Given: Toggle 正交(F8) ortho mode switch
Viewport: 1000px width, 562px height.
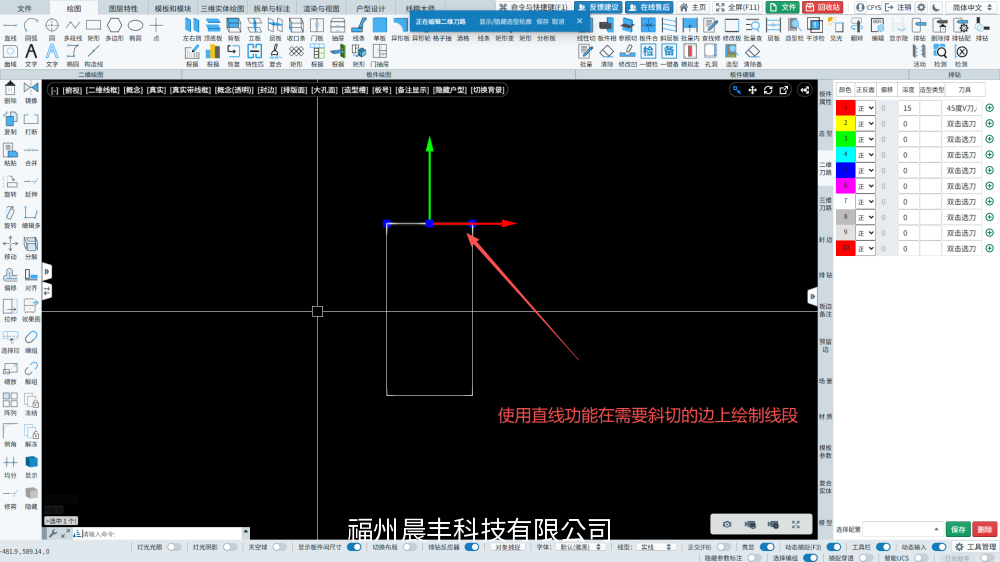Looking at the screenshot, I should point(723,547).
